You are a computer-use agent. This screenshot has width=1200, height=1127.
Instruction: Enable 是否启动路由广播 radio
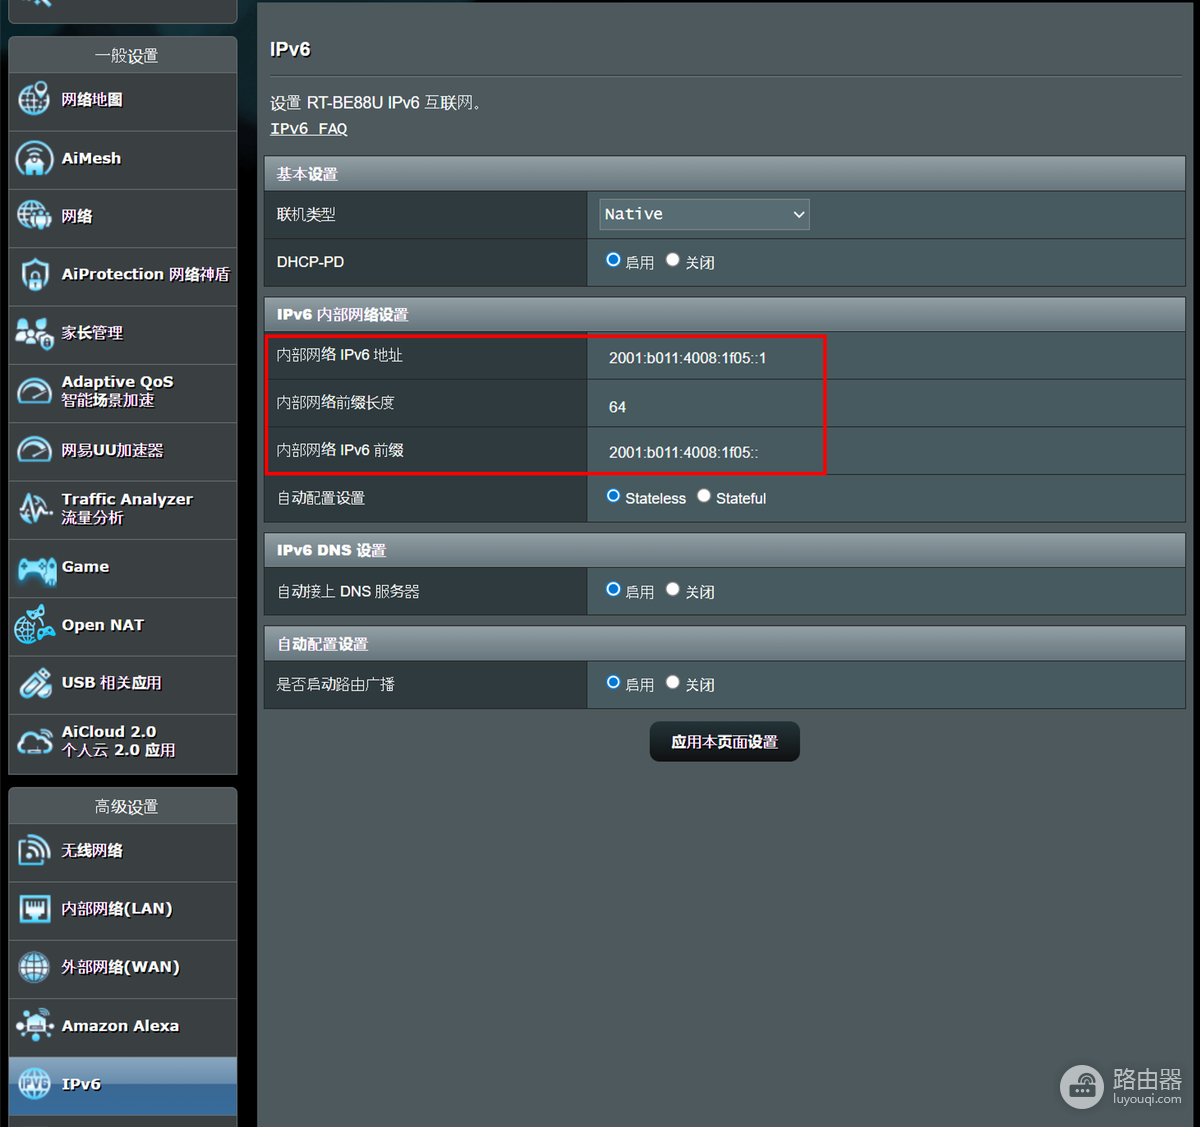pyautogui.click(x=613, y=683)
